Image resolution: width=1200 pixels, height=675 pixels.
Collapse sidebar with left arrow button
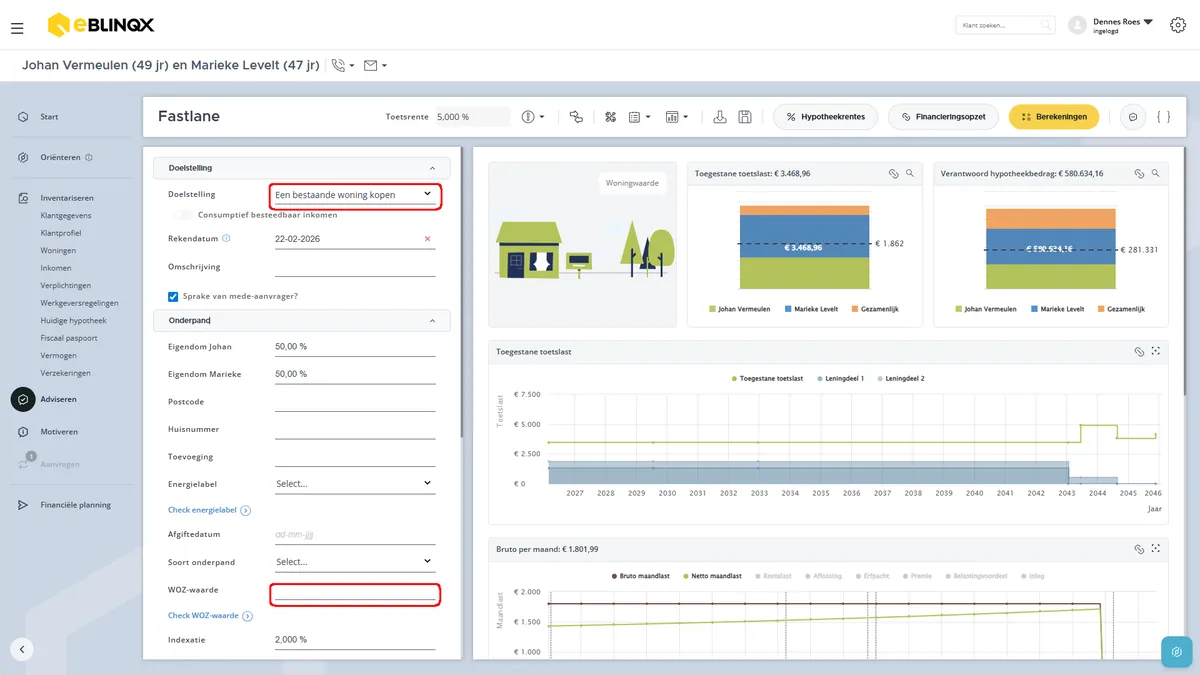[22, 649]
